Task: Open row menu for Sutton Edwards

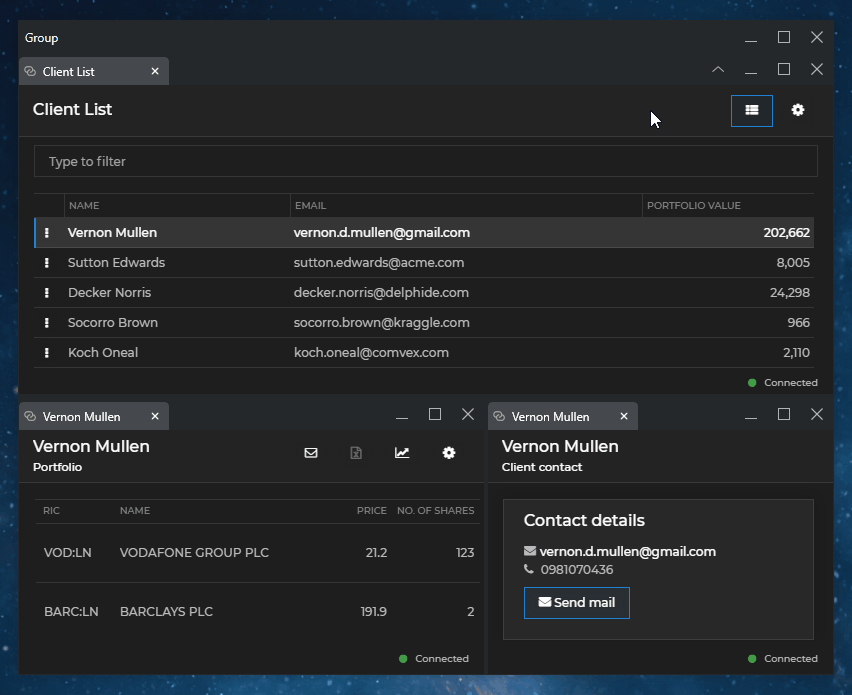Action: coord(47,263)
